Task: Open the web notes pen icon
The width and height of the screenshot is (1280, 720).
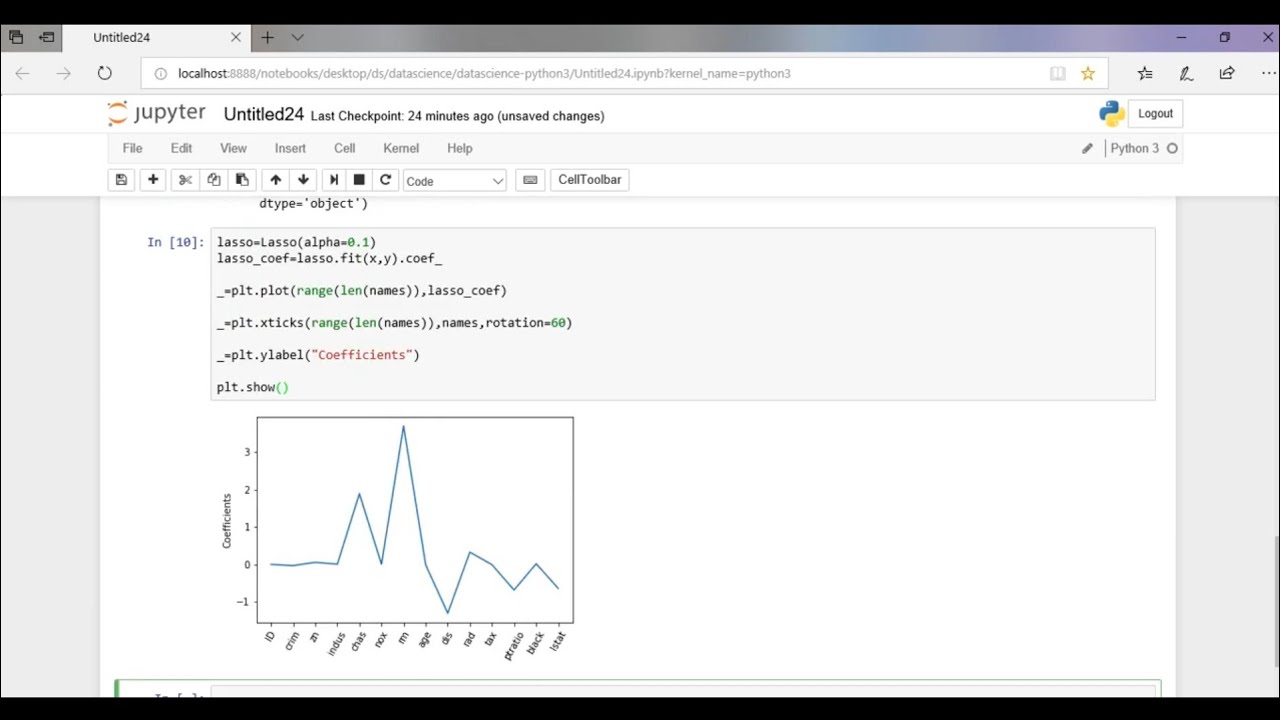Action: point(1186,73)
